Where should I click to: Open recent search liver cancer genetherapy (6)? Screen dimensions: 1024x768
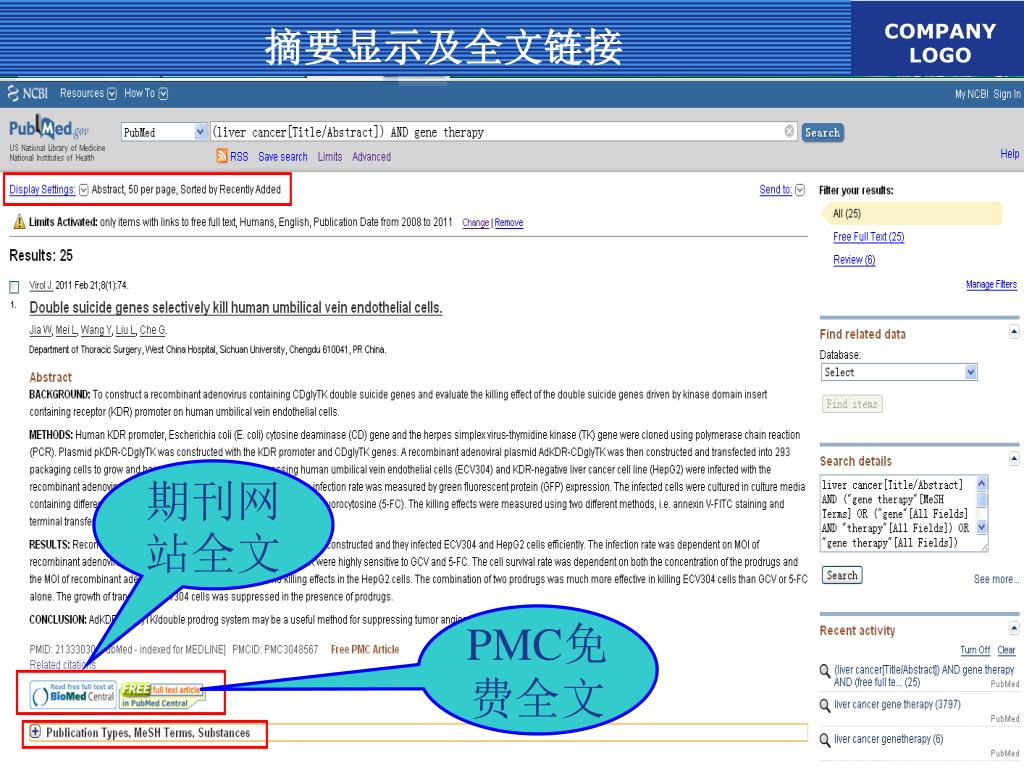(x=888, y=739)
